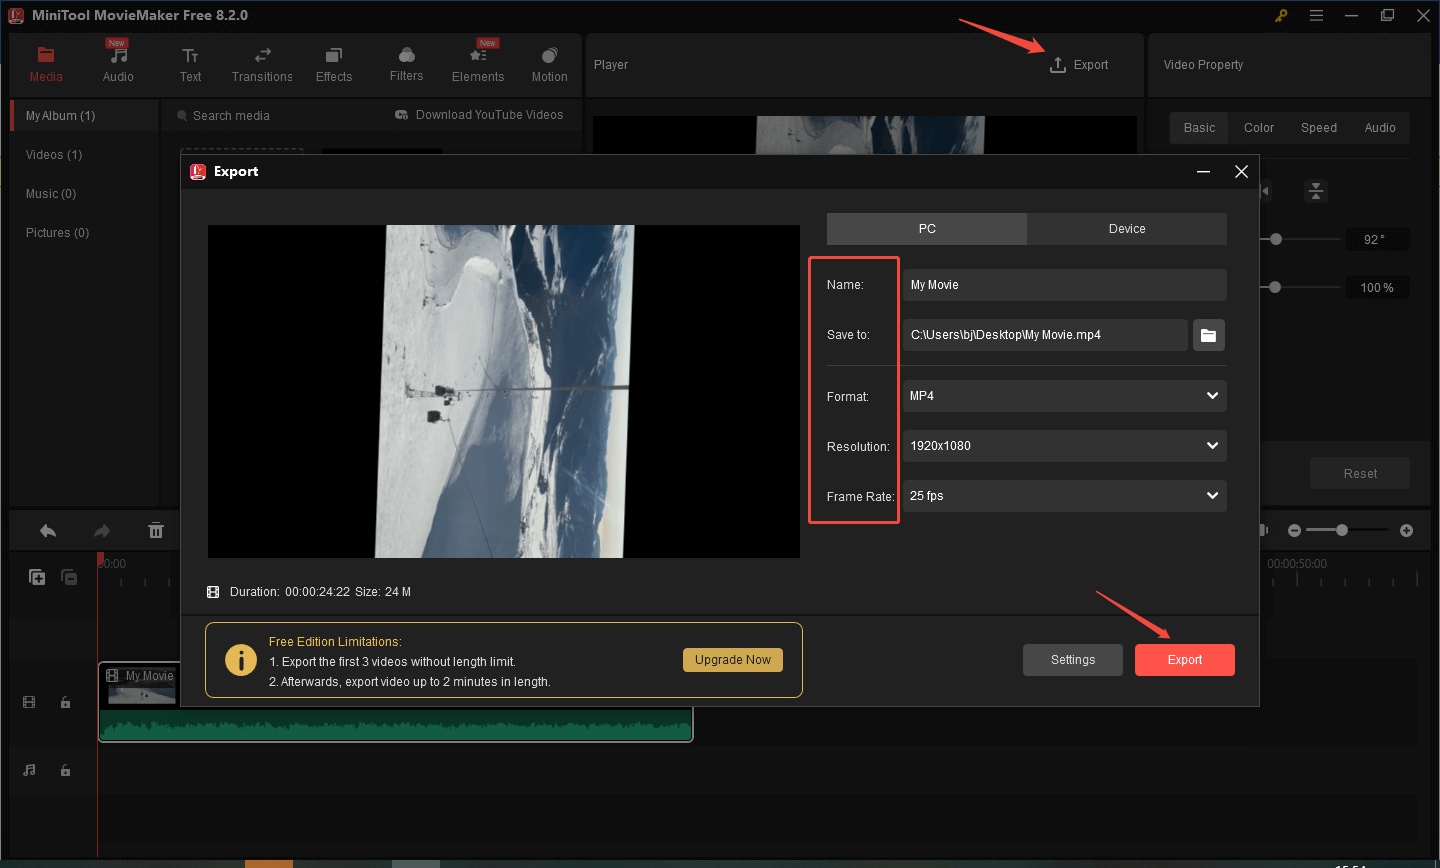Click Download YouTube Videos
This screenshot has height=868, width=1440.
[x=479, y=115]
